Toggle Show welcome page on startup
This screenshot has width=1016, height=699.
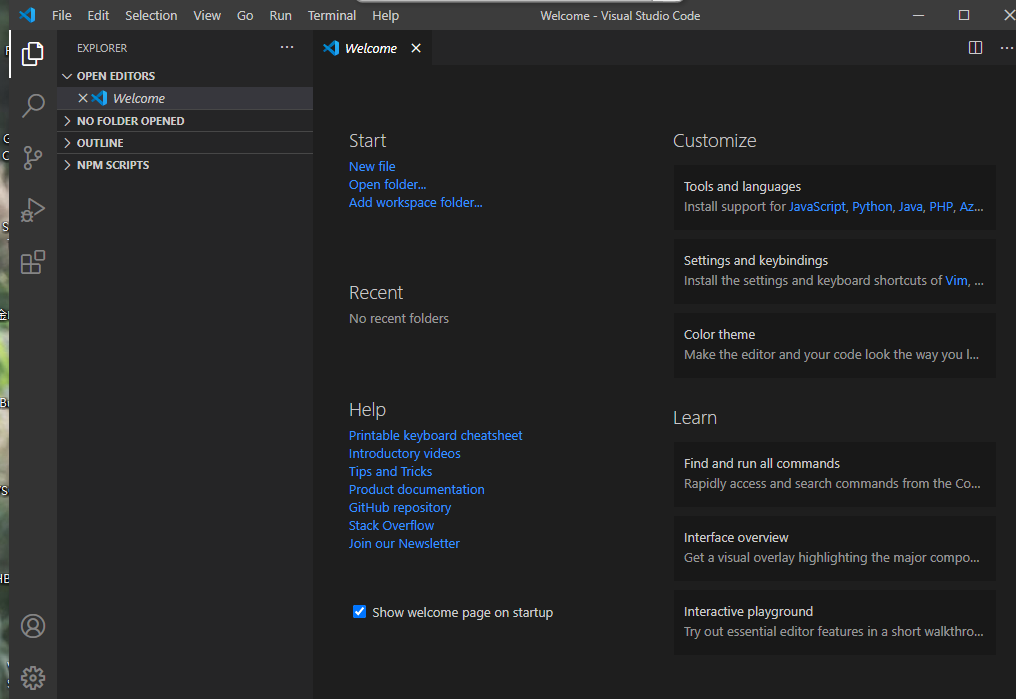point(359,612)
